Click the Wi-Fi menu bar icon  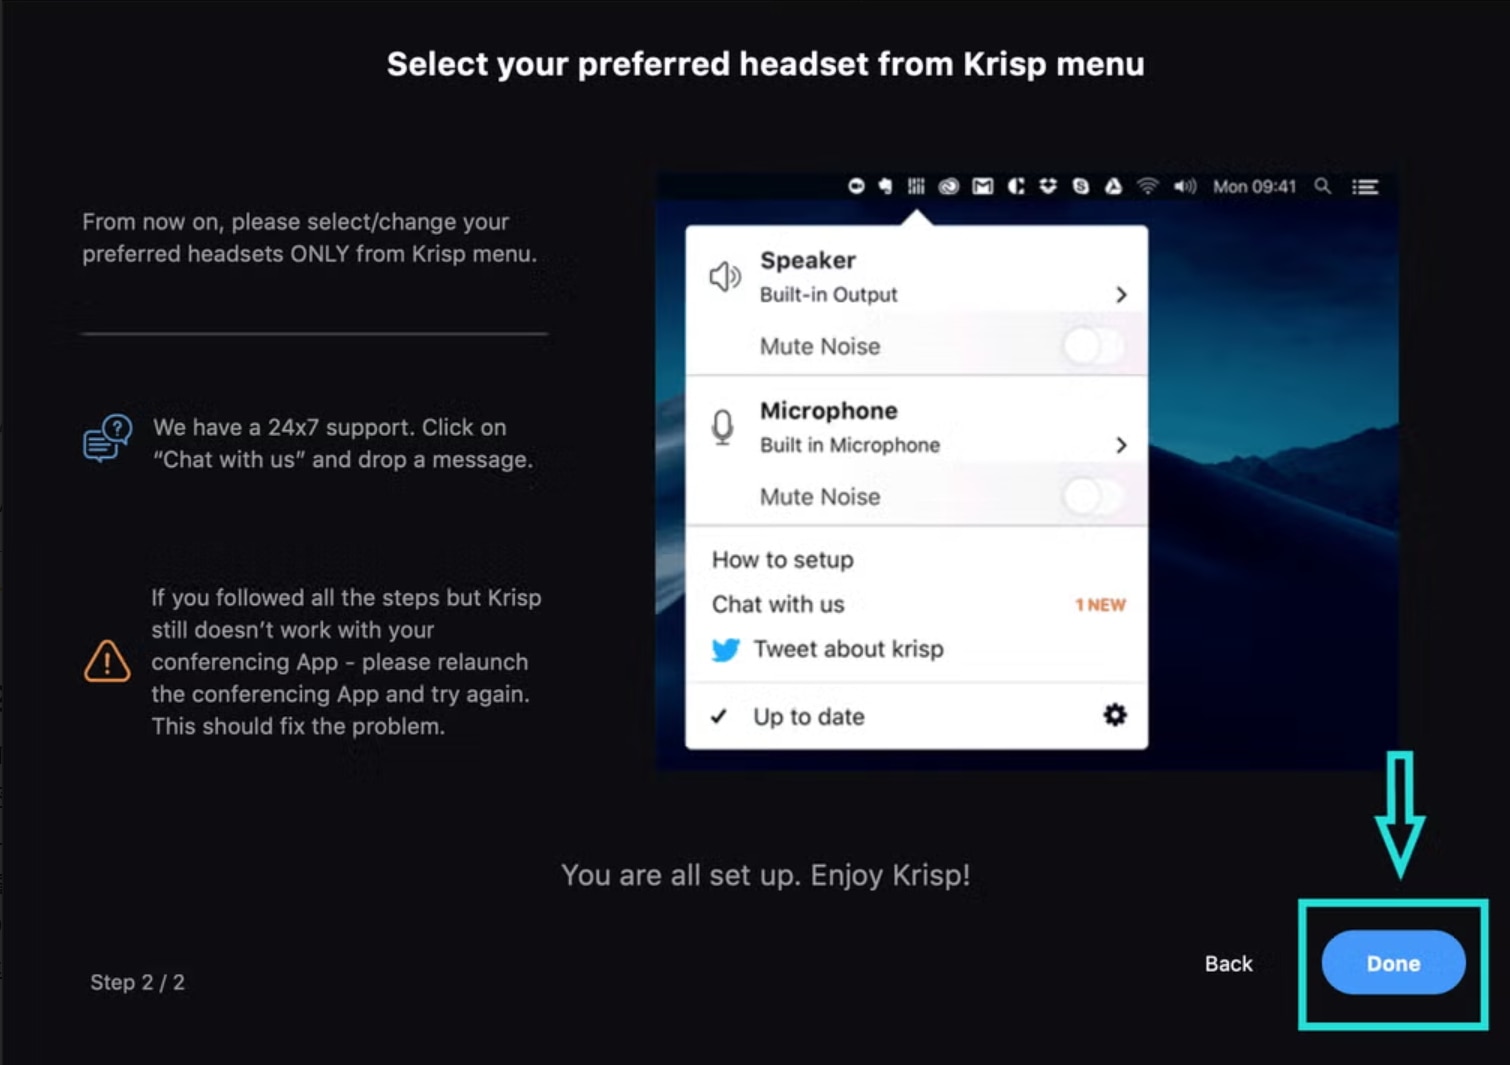coord(1147,186)
